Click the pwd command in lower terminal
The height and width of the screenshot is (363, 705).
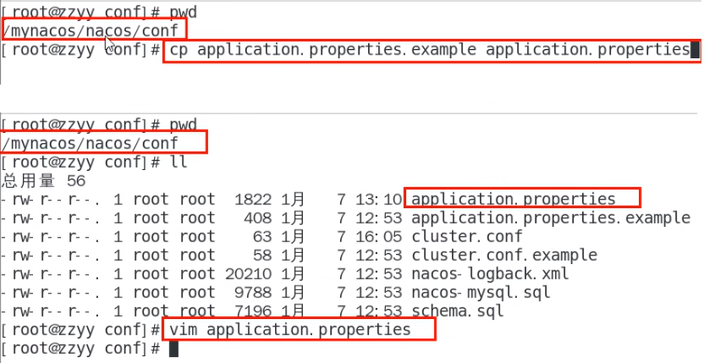[x=183, y=125]
